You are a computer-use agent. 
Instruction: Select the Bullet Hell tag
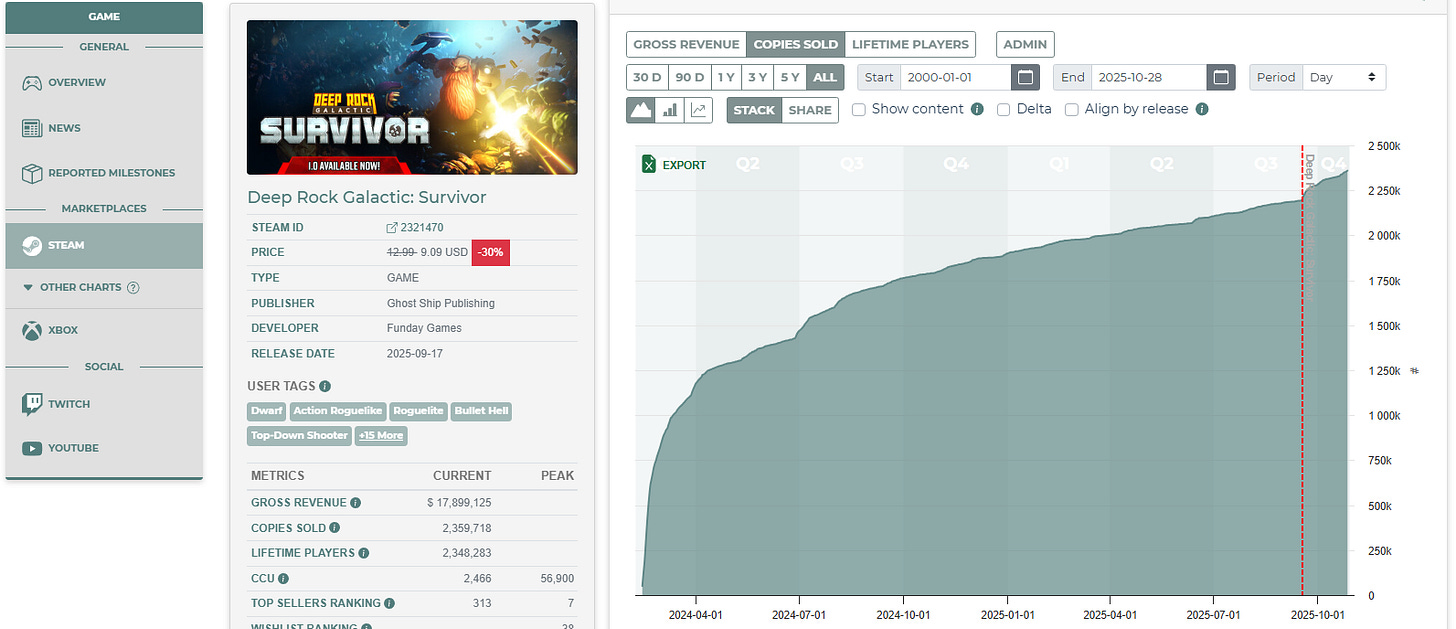click(x=482, y=411)
